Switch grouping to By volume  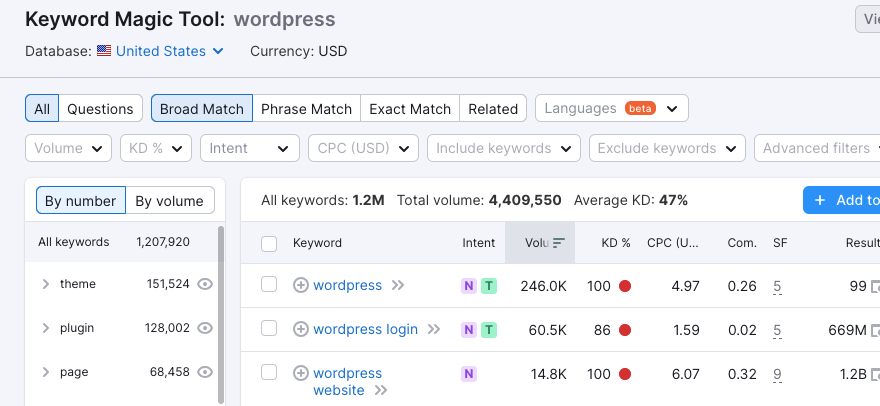point(170,200)
